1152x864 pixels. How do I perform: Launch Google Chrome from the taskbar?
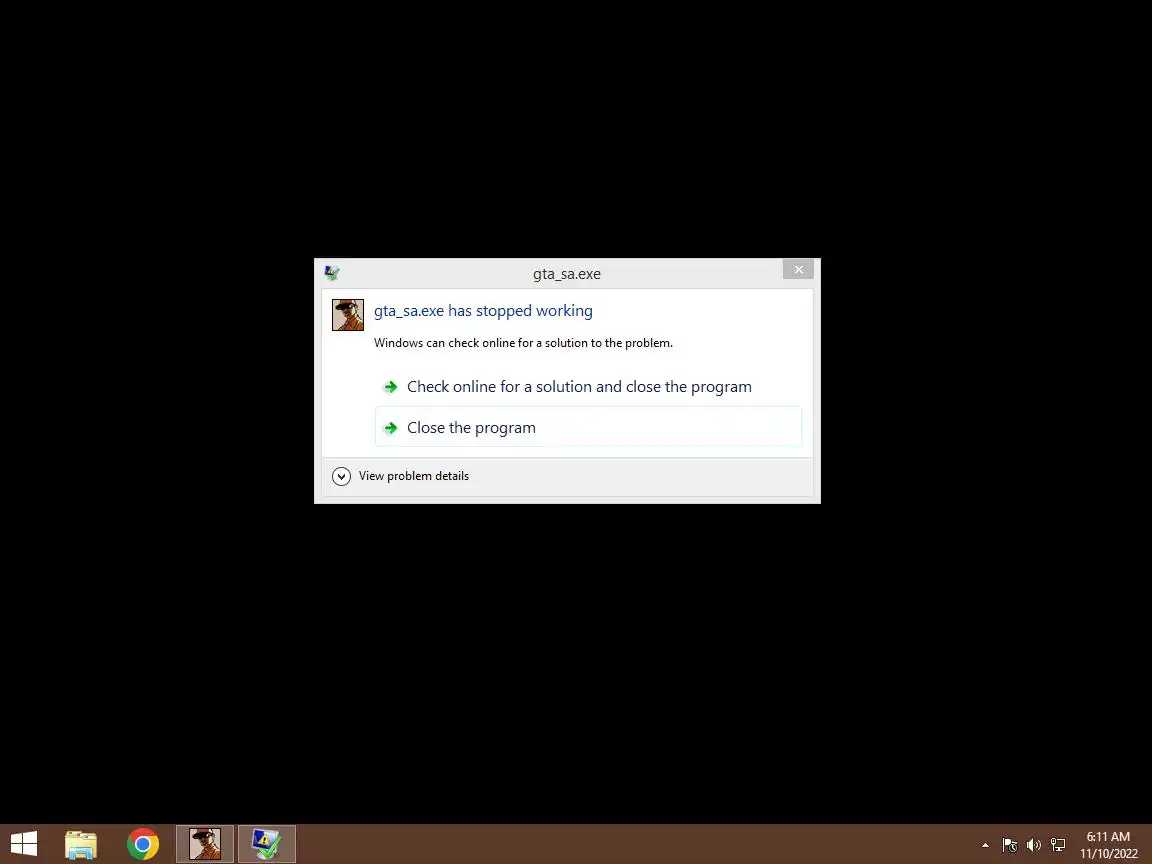click(143, 844)
